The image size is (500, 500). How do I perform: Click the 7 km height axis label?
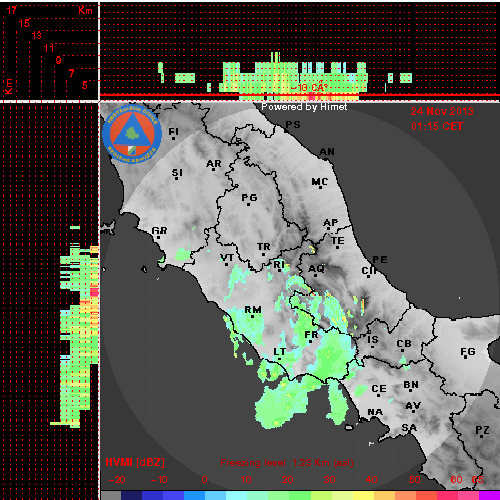71,73
